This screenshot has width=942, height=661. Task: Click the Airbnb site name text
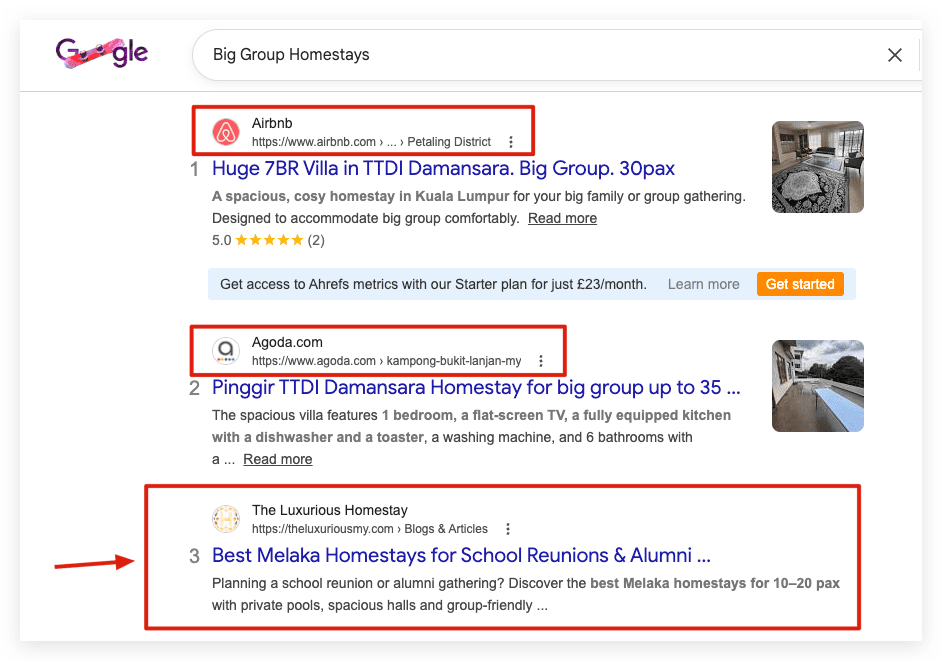pos(272,123)
